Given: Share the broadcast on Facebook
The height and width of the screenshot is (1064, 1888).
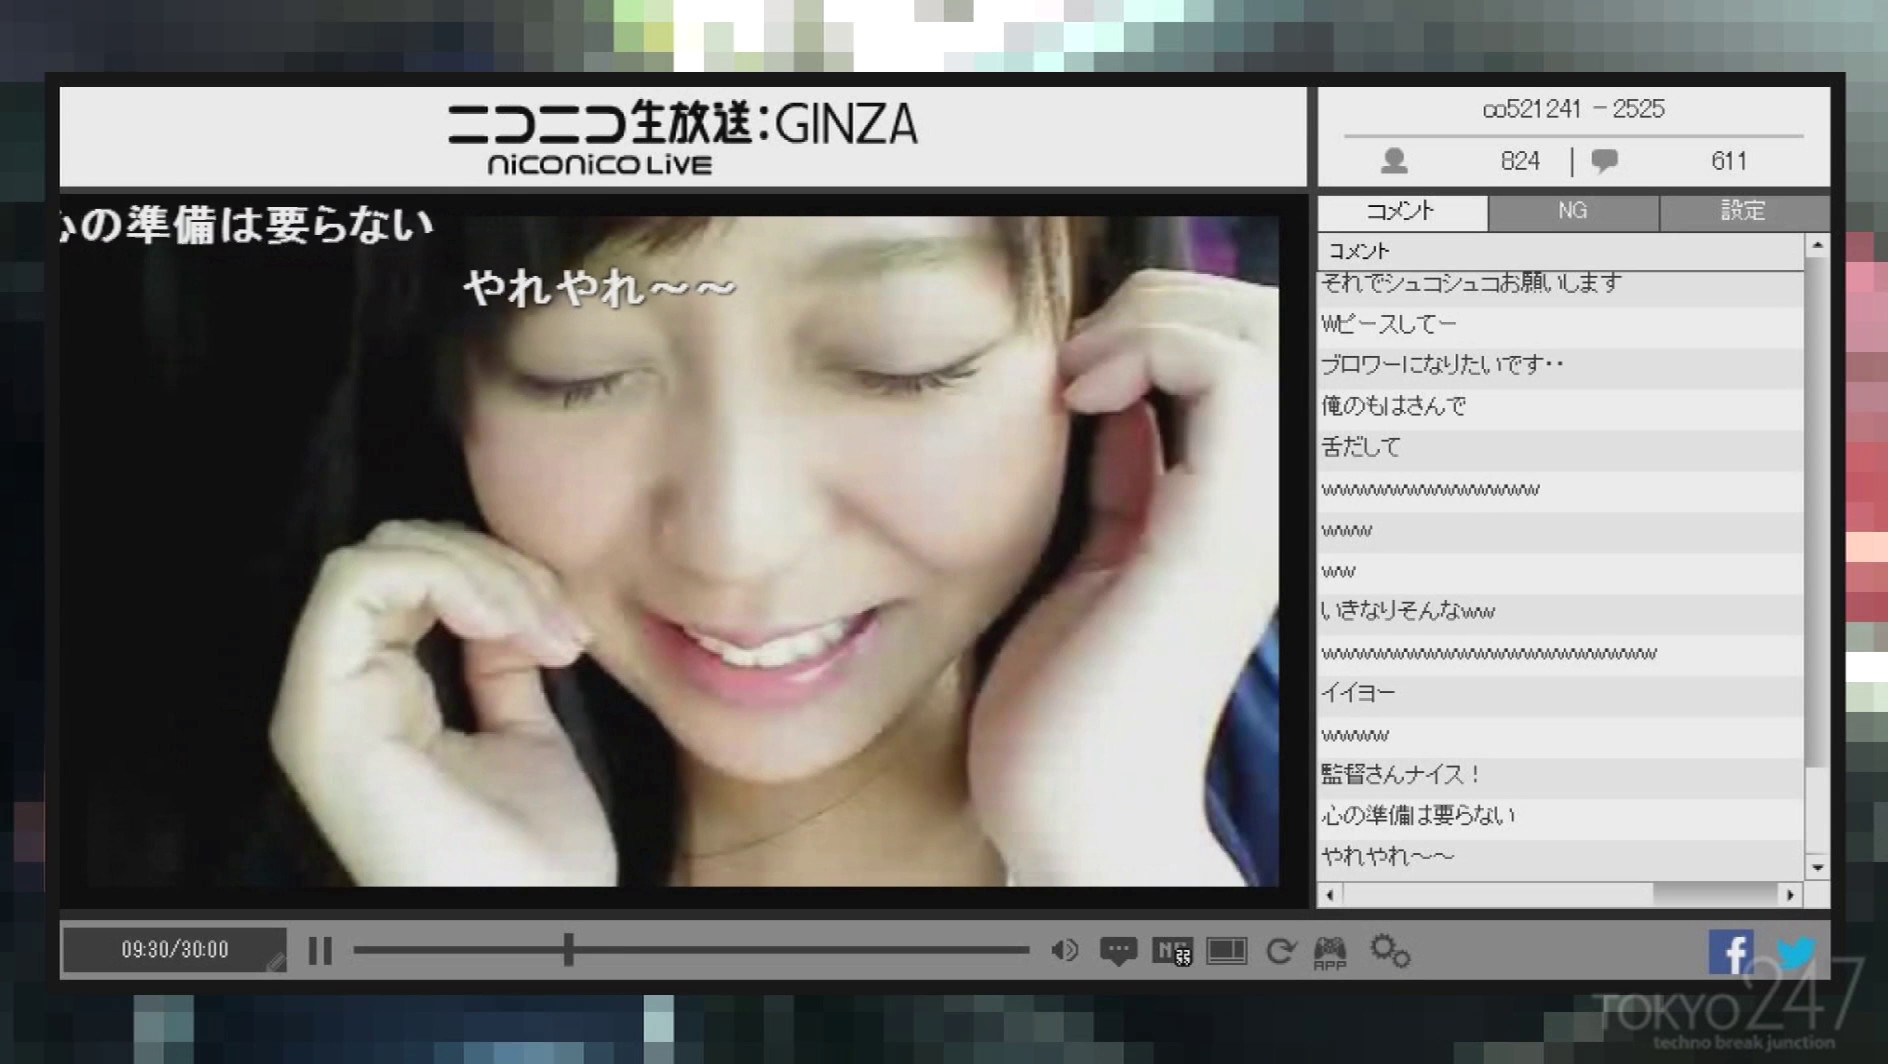Looking at the screenshot, I should pyautogui.click(x=1731, y=951).
